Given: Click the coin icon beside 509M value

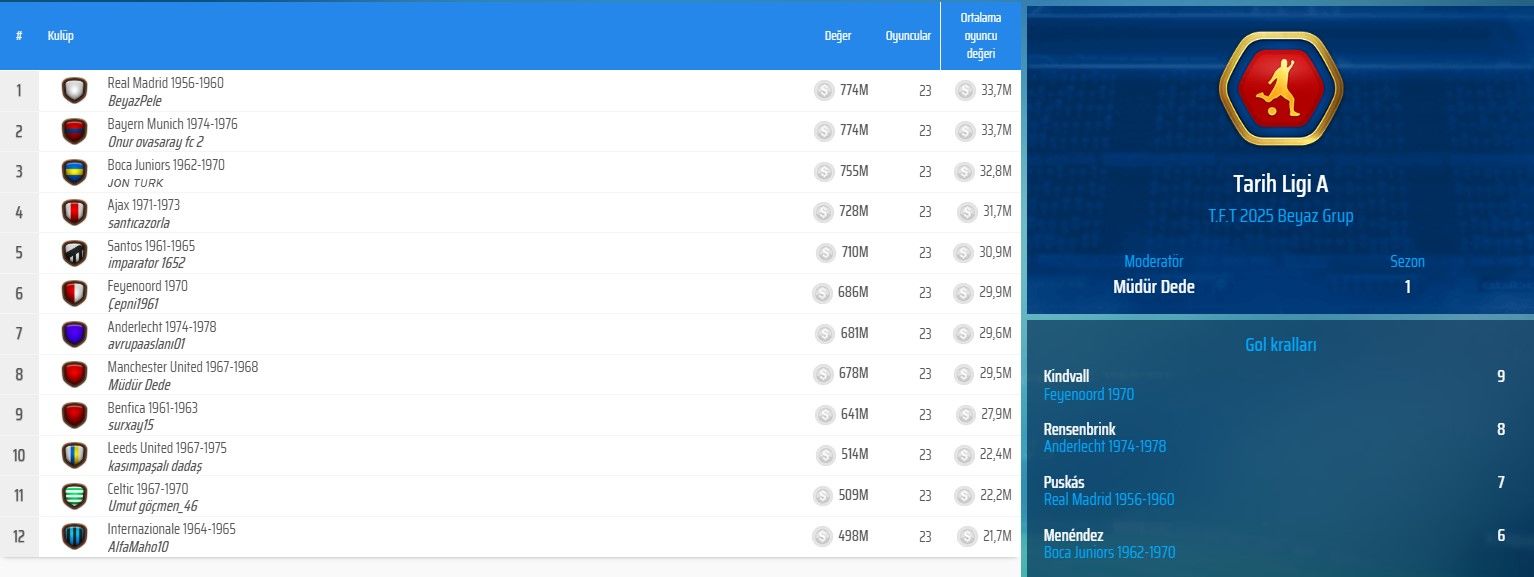Looking at the screenshot, I should [x=823, y=496].
